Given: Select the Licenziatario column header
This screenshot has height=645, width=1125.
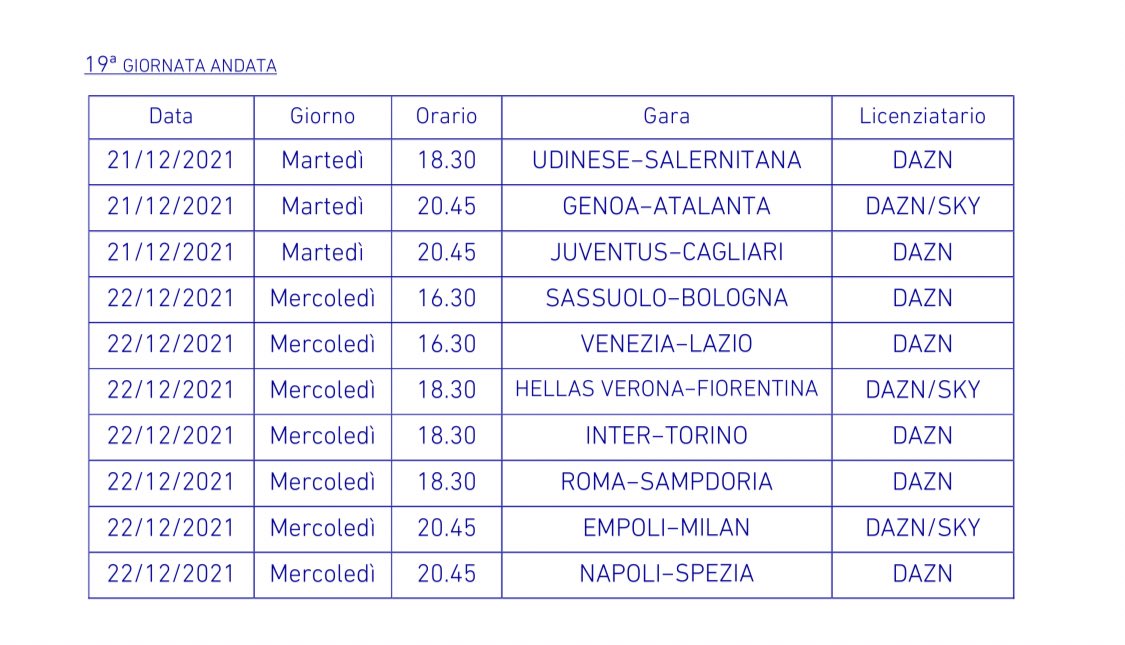Looking at the screenshot, I should (x=922, y=116).
